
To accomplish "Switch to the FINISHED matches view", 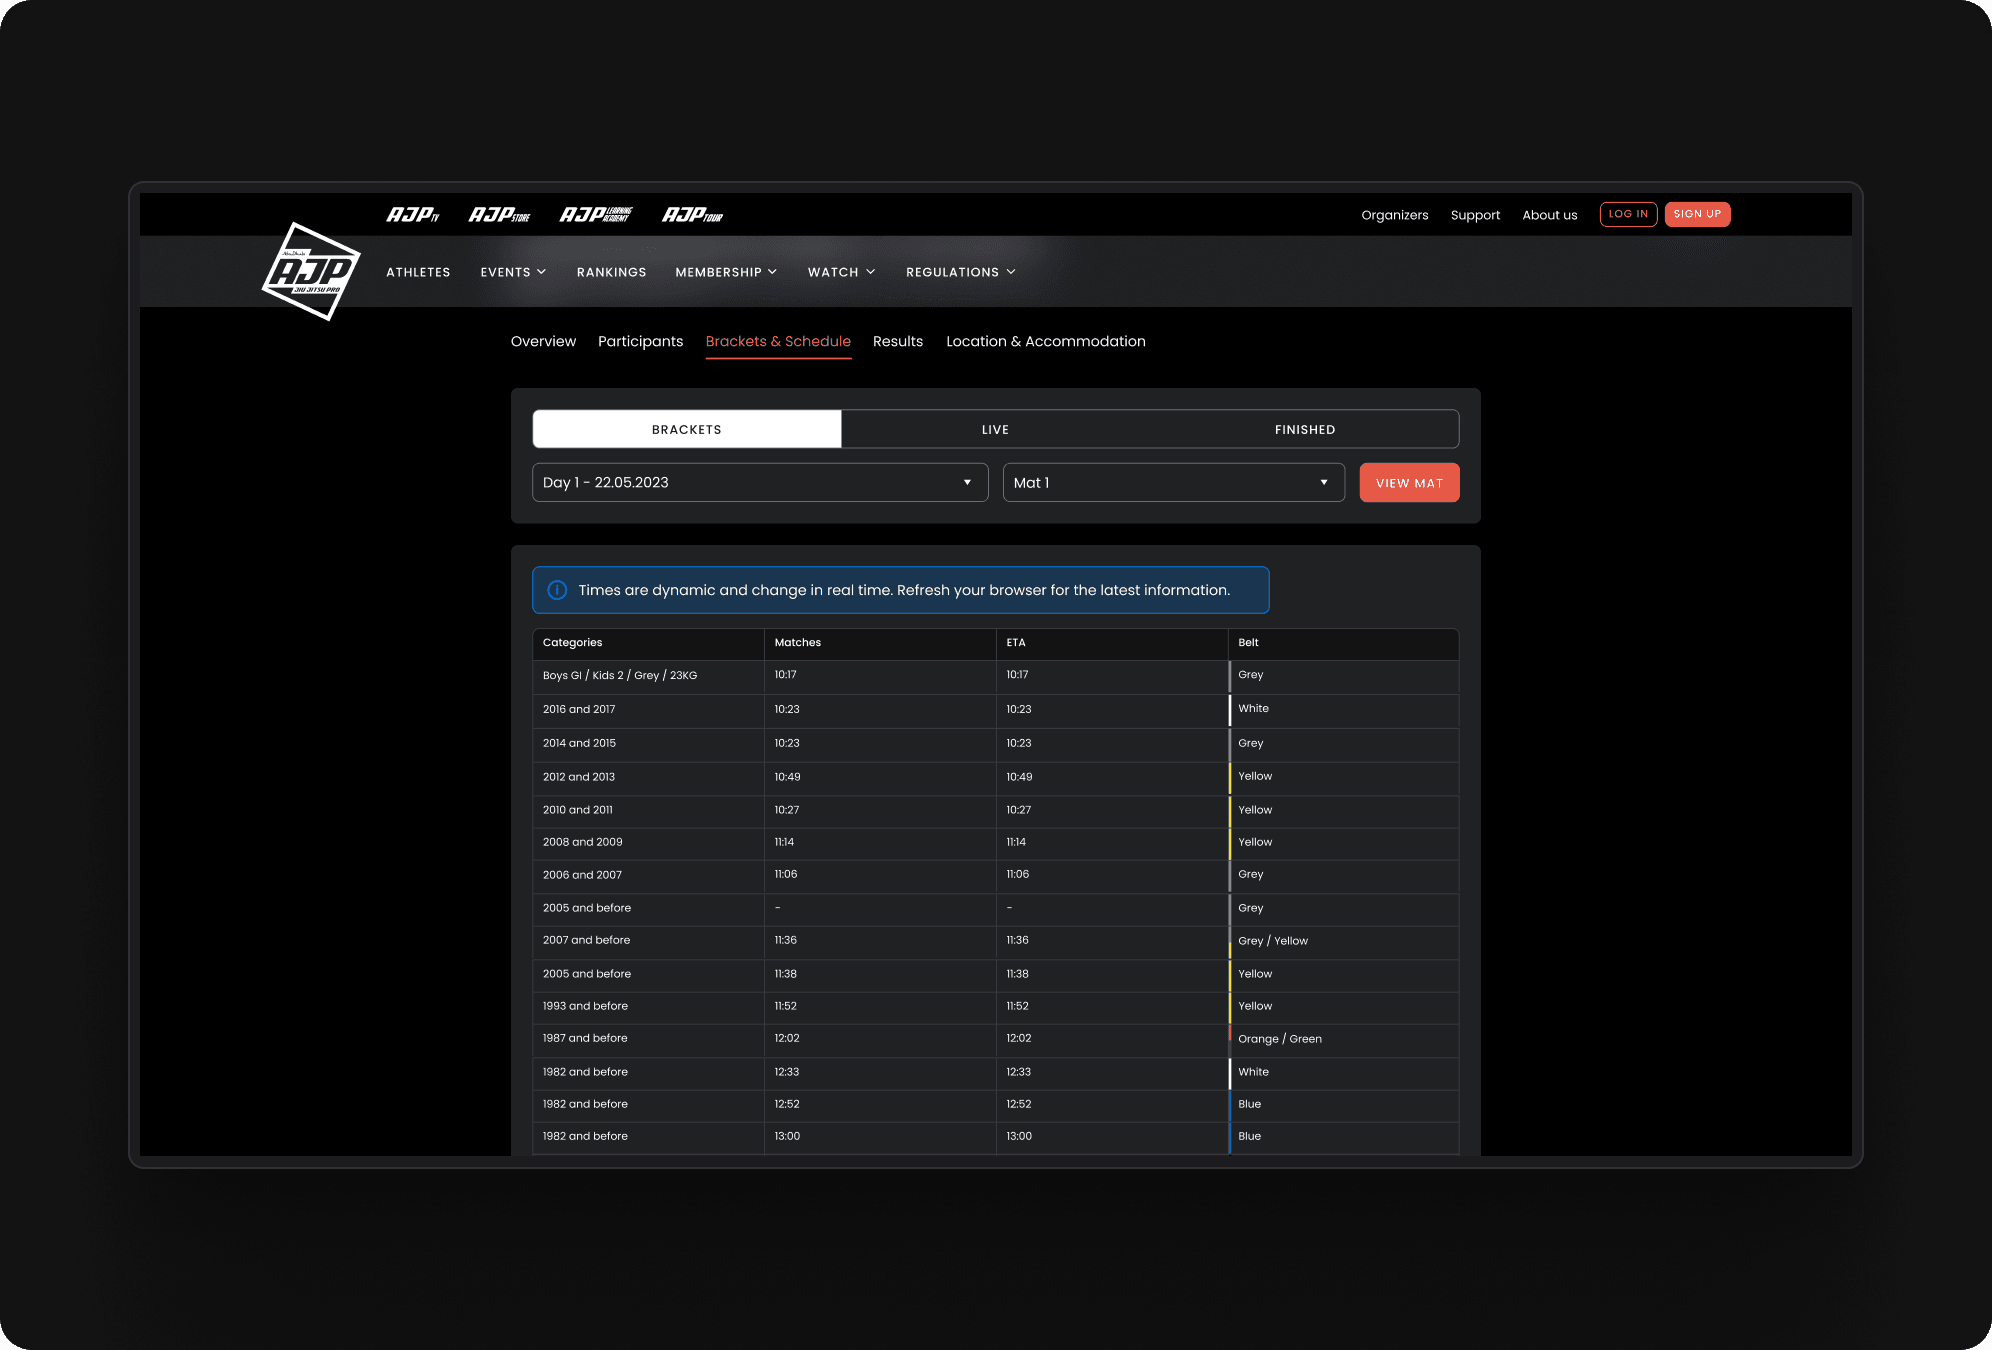I will [x=1305, y=429].
